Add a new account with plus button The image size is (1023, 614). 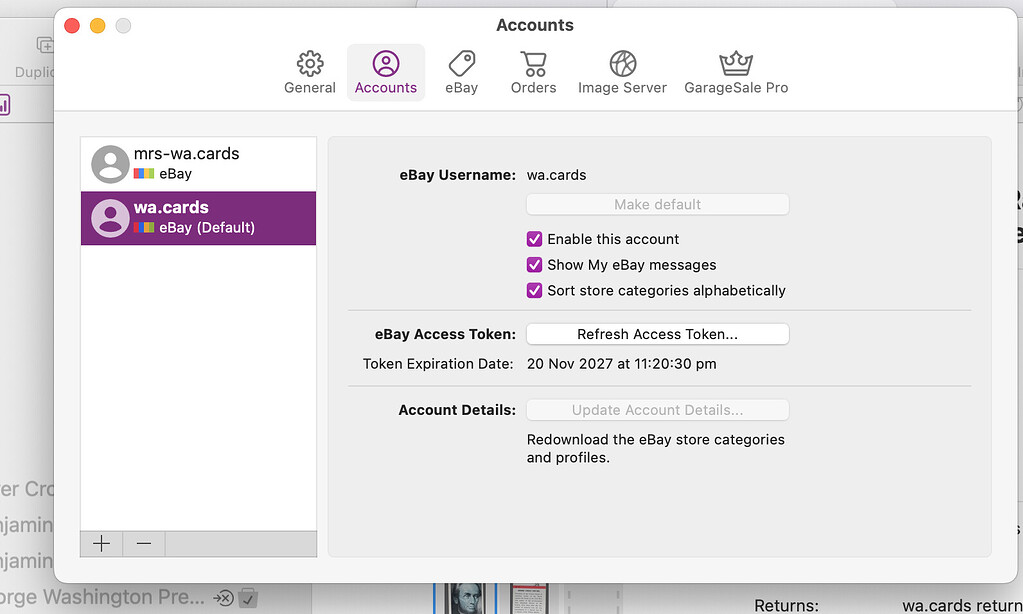[101, 544]
